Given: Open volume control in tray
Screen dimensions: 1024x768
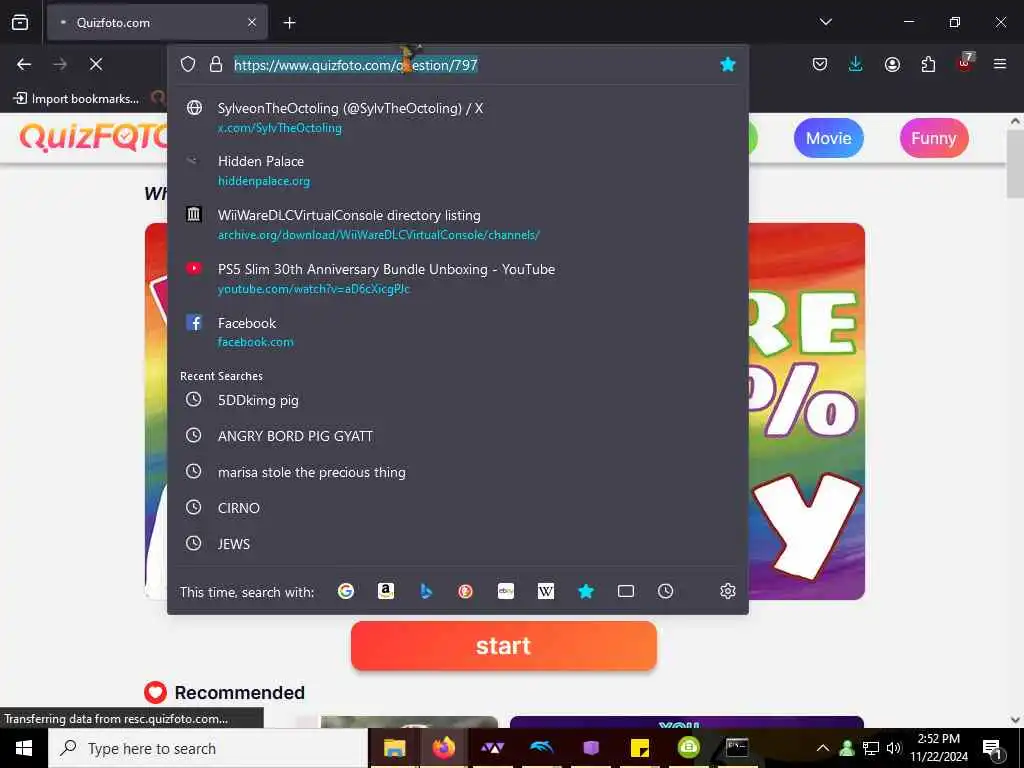Looking at the screenshot, I should [x=893, y=748].
